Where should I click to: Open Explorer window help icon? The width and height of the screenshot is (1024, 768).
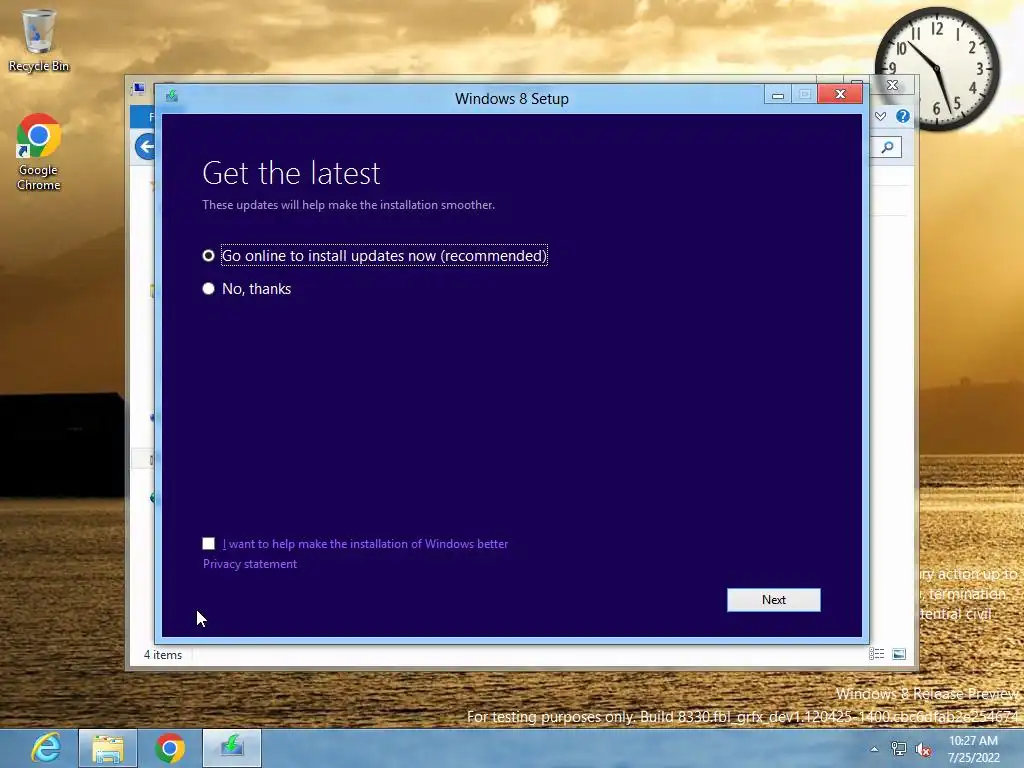pos(903,116)
